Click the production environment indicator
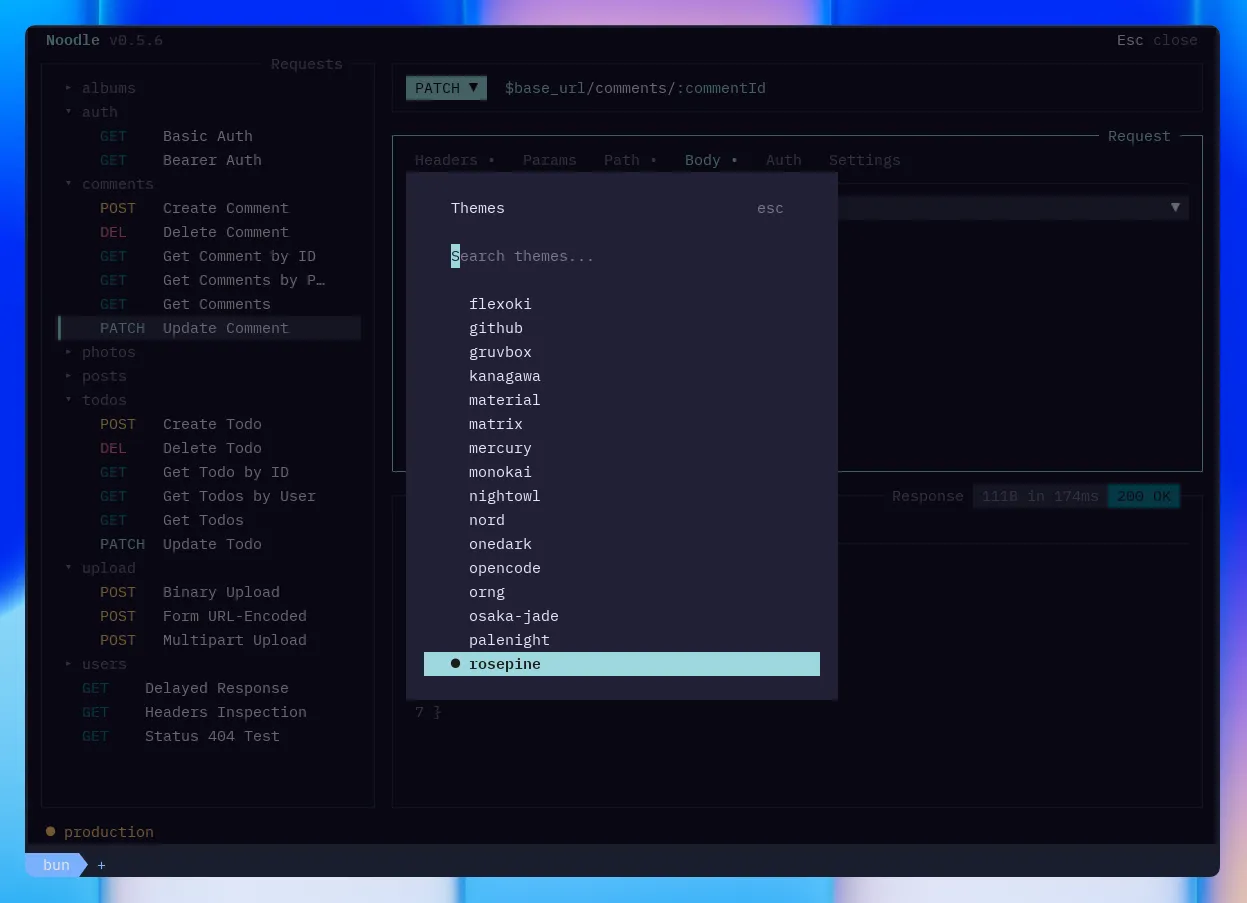 point(100,832)
